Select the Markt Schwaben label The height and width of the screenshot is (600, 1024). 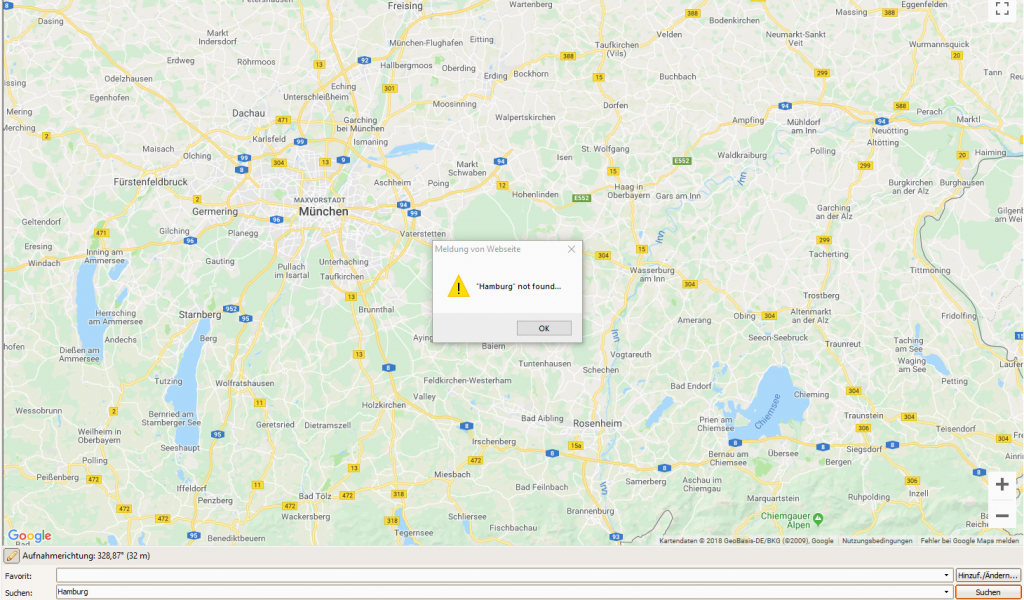pos(467,168)
